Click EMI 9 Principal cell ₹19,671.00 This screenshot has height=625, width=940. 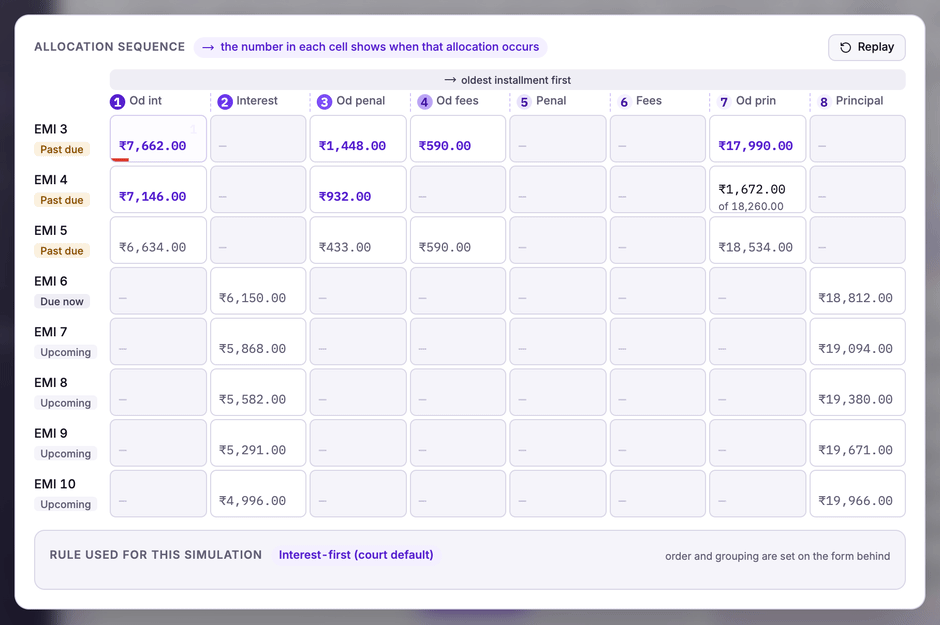click(x=858, y=443)
